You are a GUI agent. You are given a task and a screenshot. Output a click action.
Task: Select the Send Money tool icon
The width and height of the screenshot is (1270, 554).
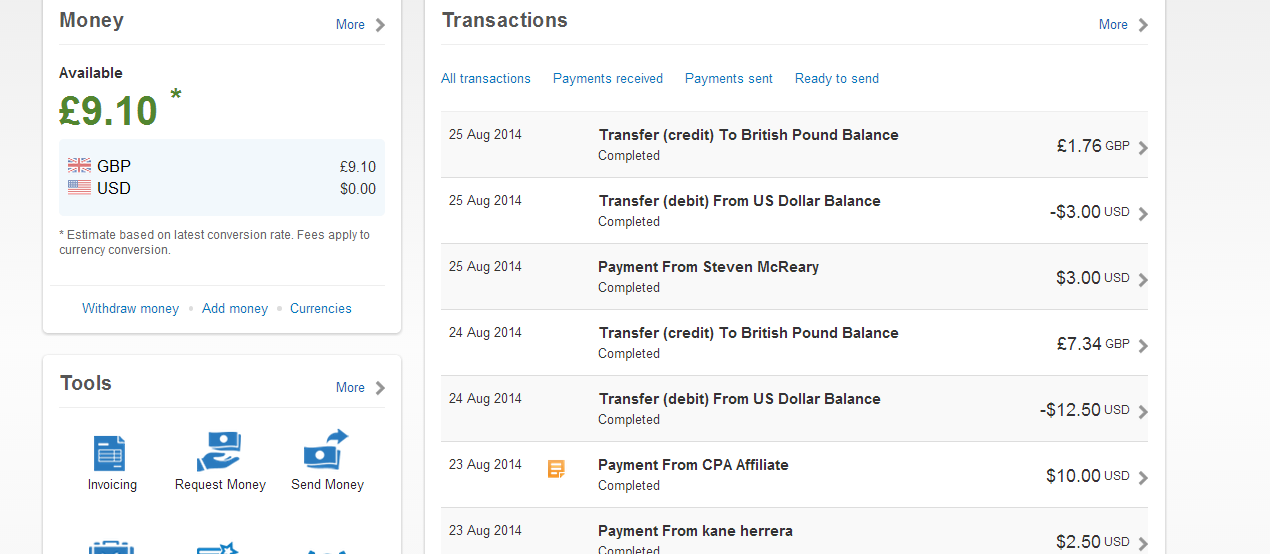point(326,450)
